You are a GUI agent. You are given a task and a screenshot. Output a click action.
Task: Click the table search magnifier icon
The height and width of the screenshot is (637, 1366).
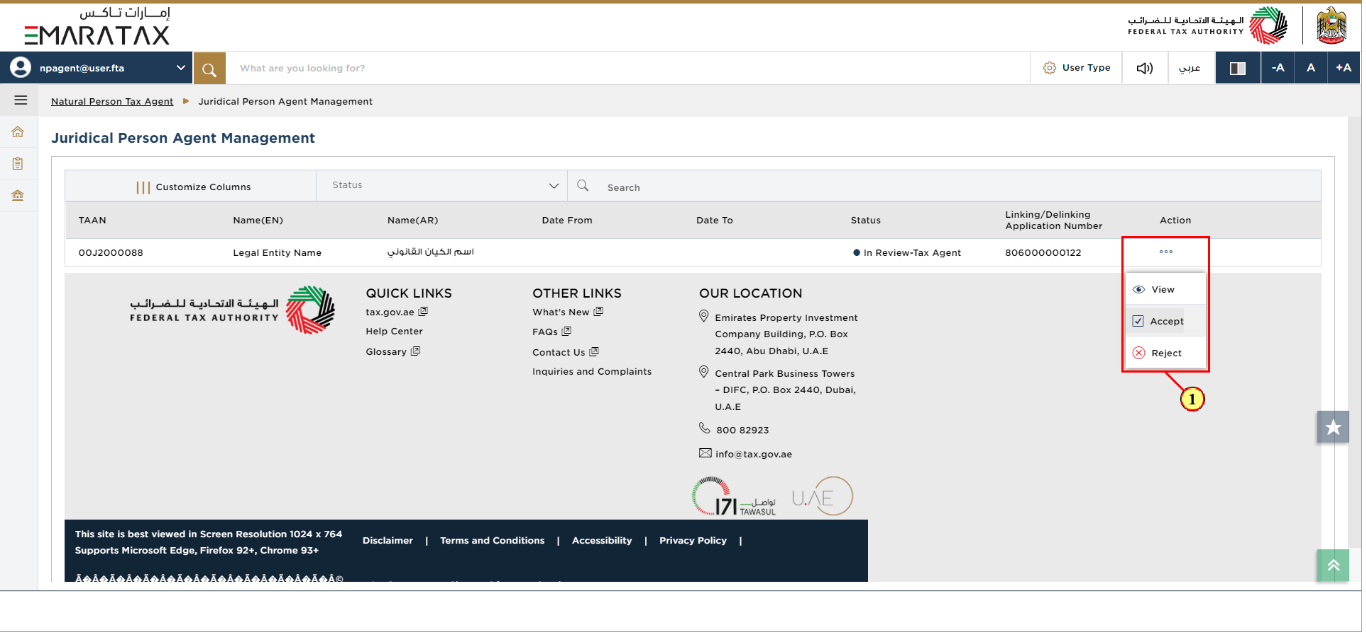click(x=583, y=186)
